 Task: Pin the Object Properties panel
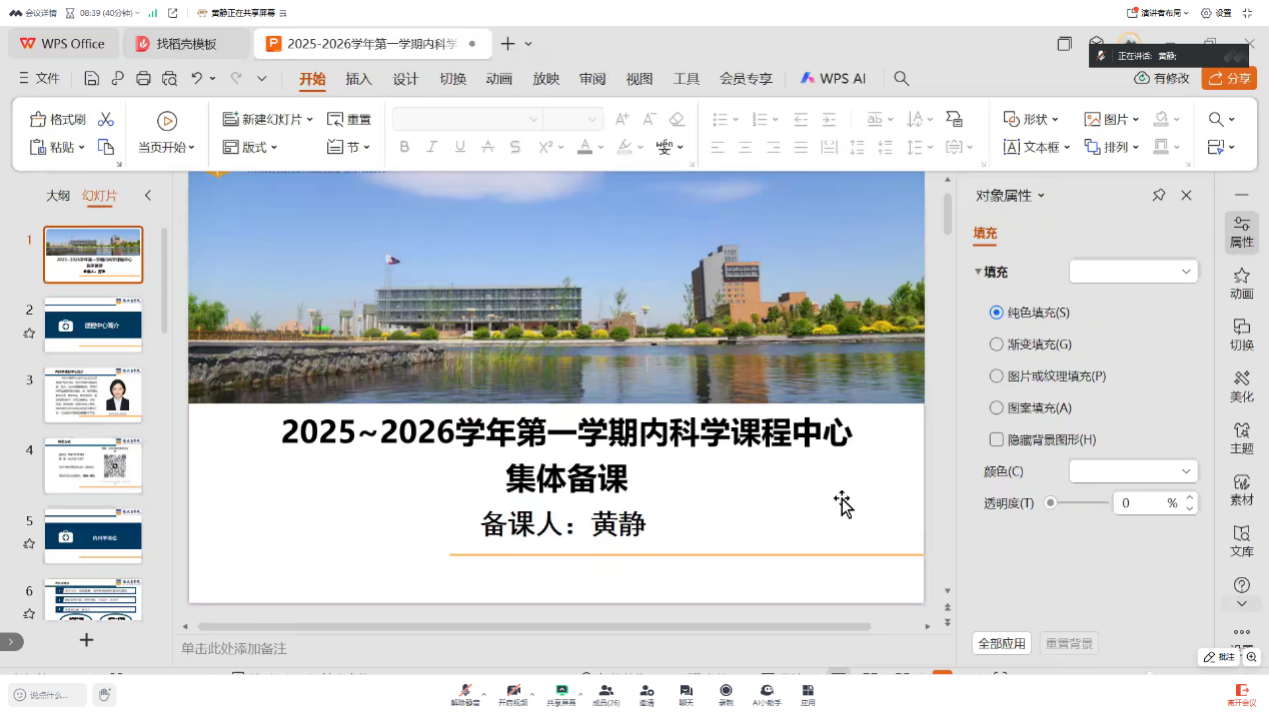[x=1158, y=195]
